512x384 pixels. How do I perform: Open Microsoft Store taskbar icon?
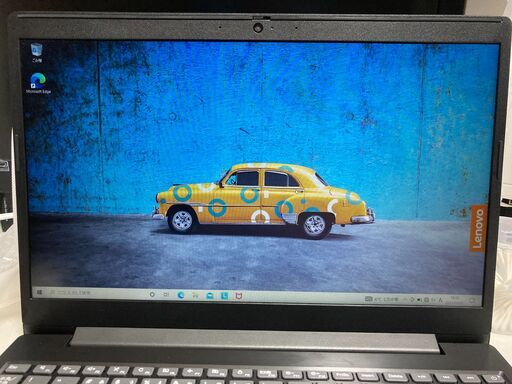pyautogui.click(x=210, y=296)
